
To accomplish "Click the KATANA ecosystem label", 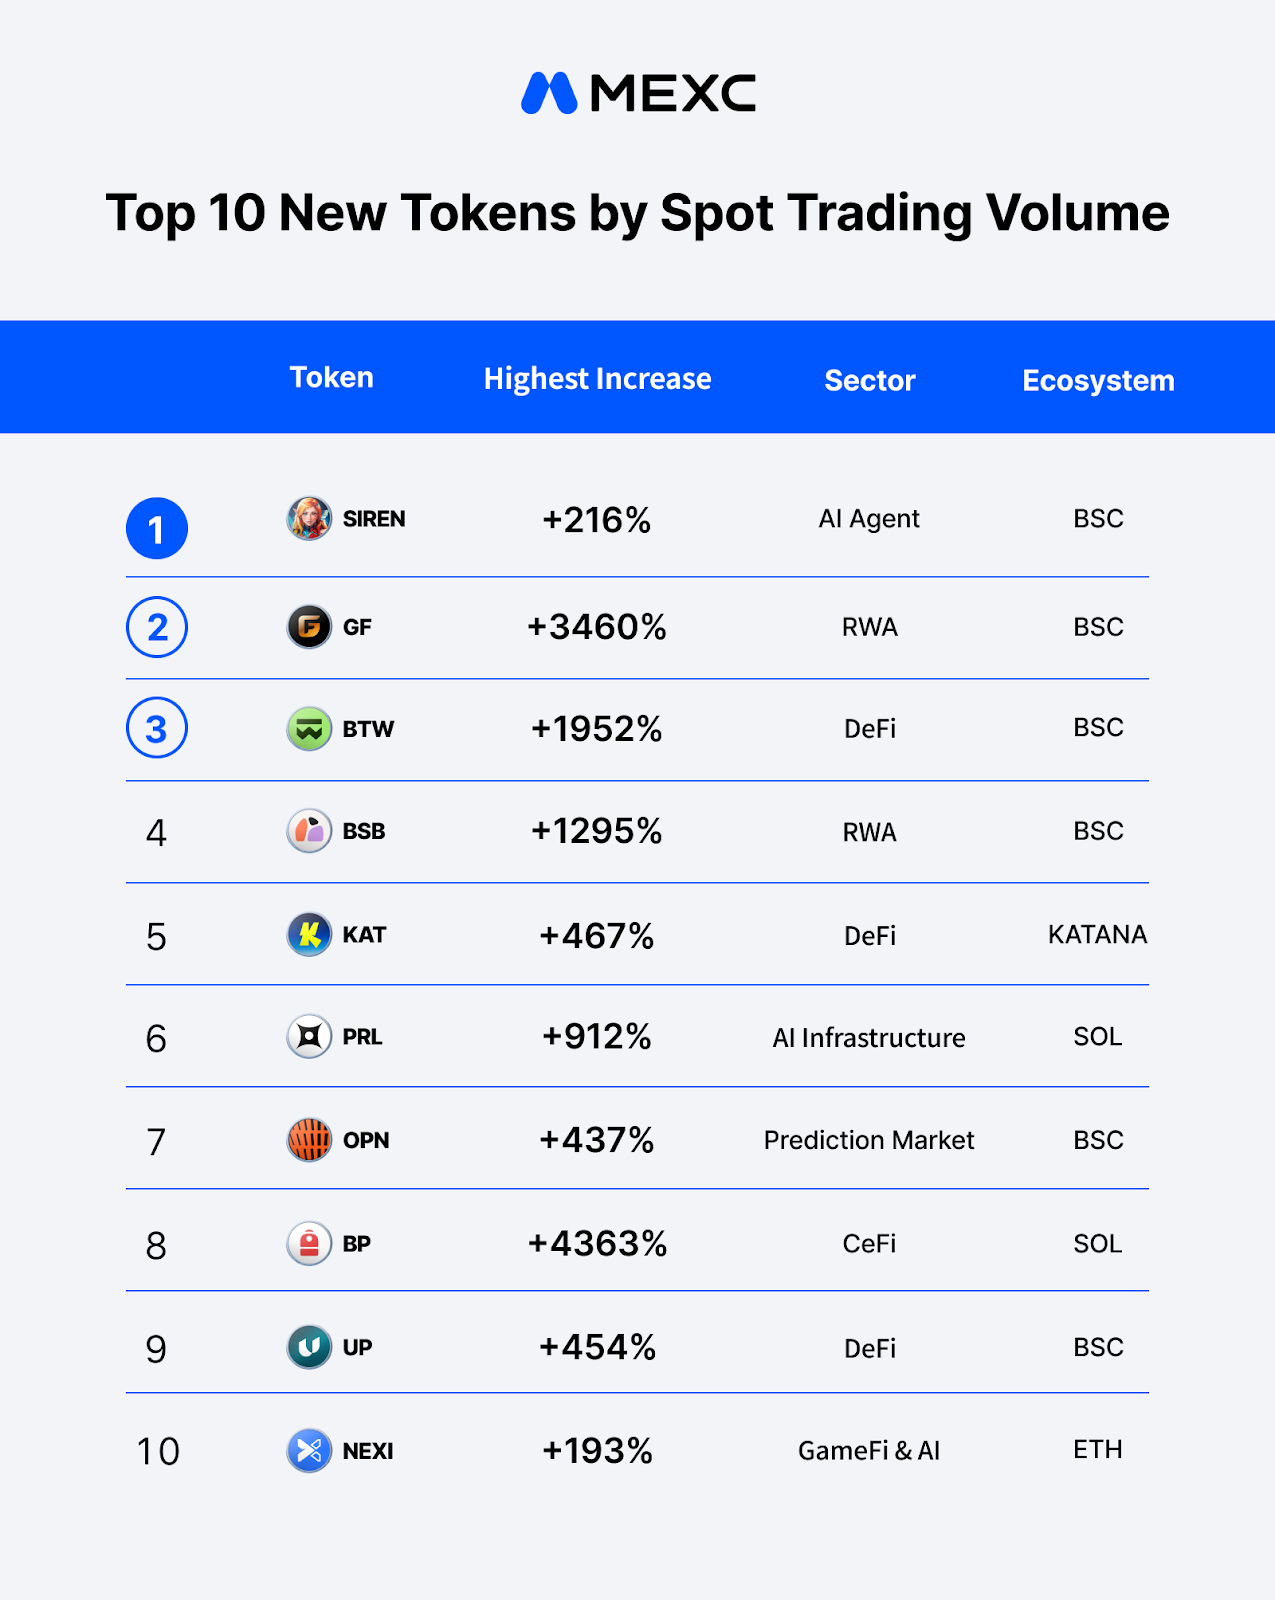I will pyautogui.click(x=1097, y=935).
